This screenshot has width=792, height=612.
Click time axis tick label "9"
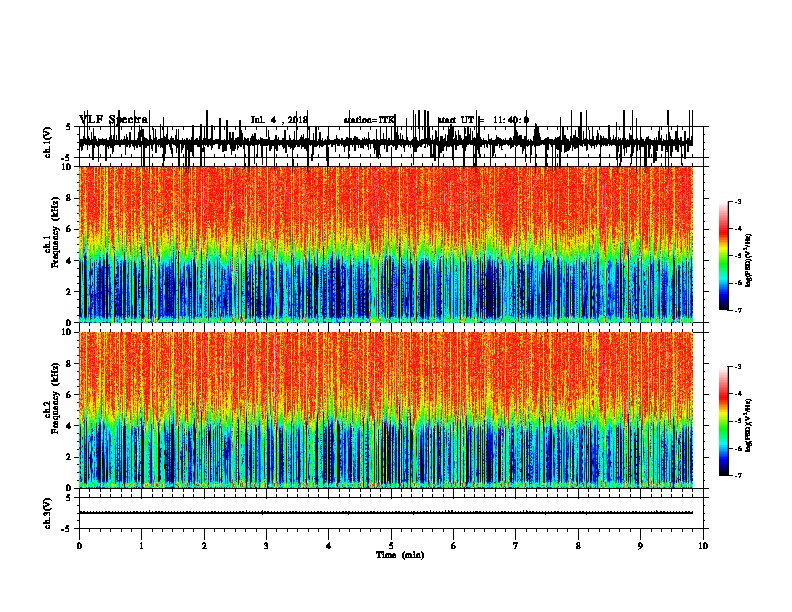pyautogui.click(x=640, y=546)
